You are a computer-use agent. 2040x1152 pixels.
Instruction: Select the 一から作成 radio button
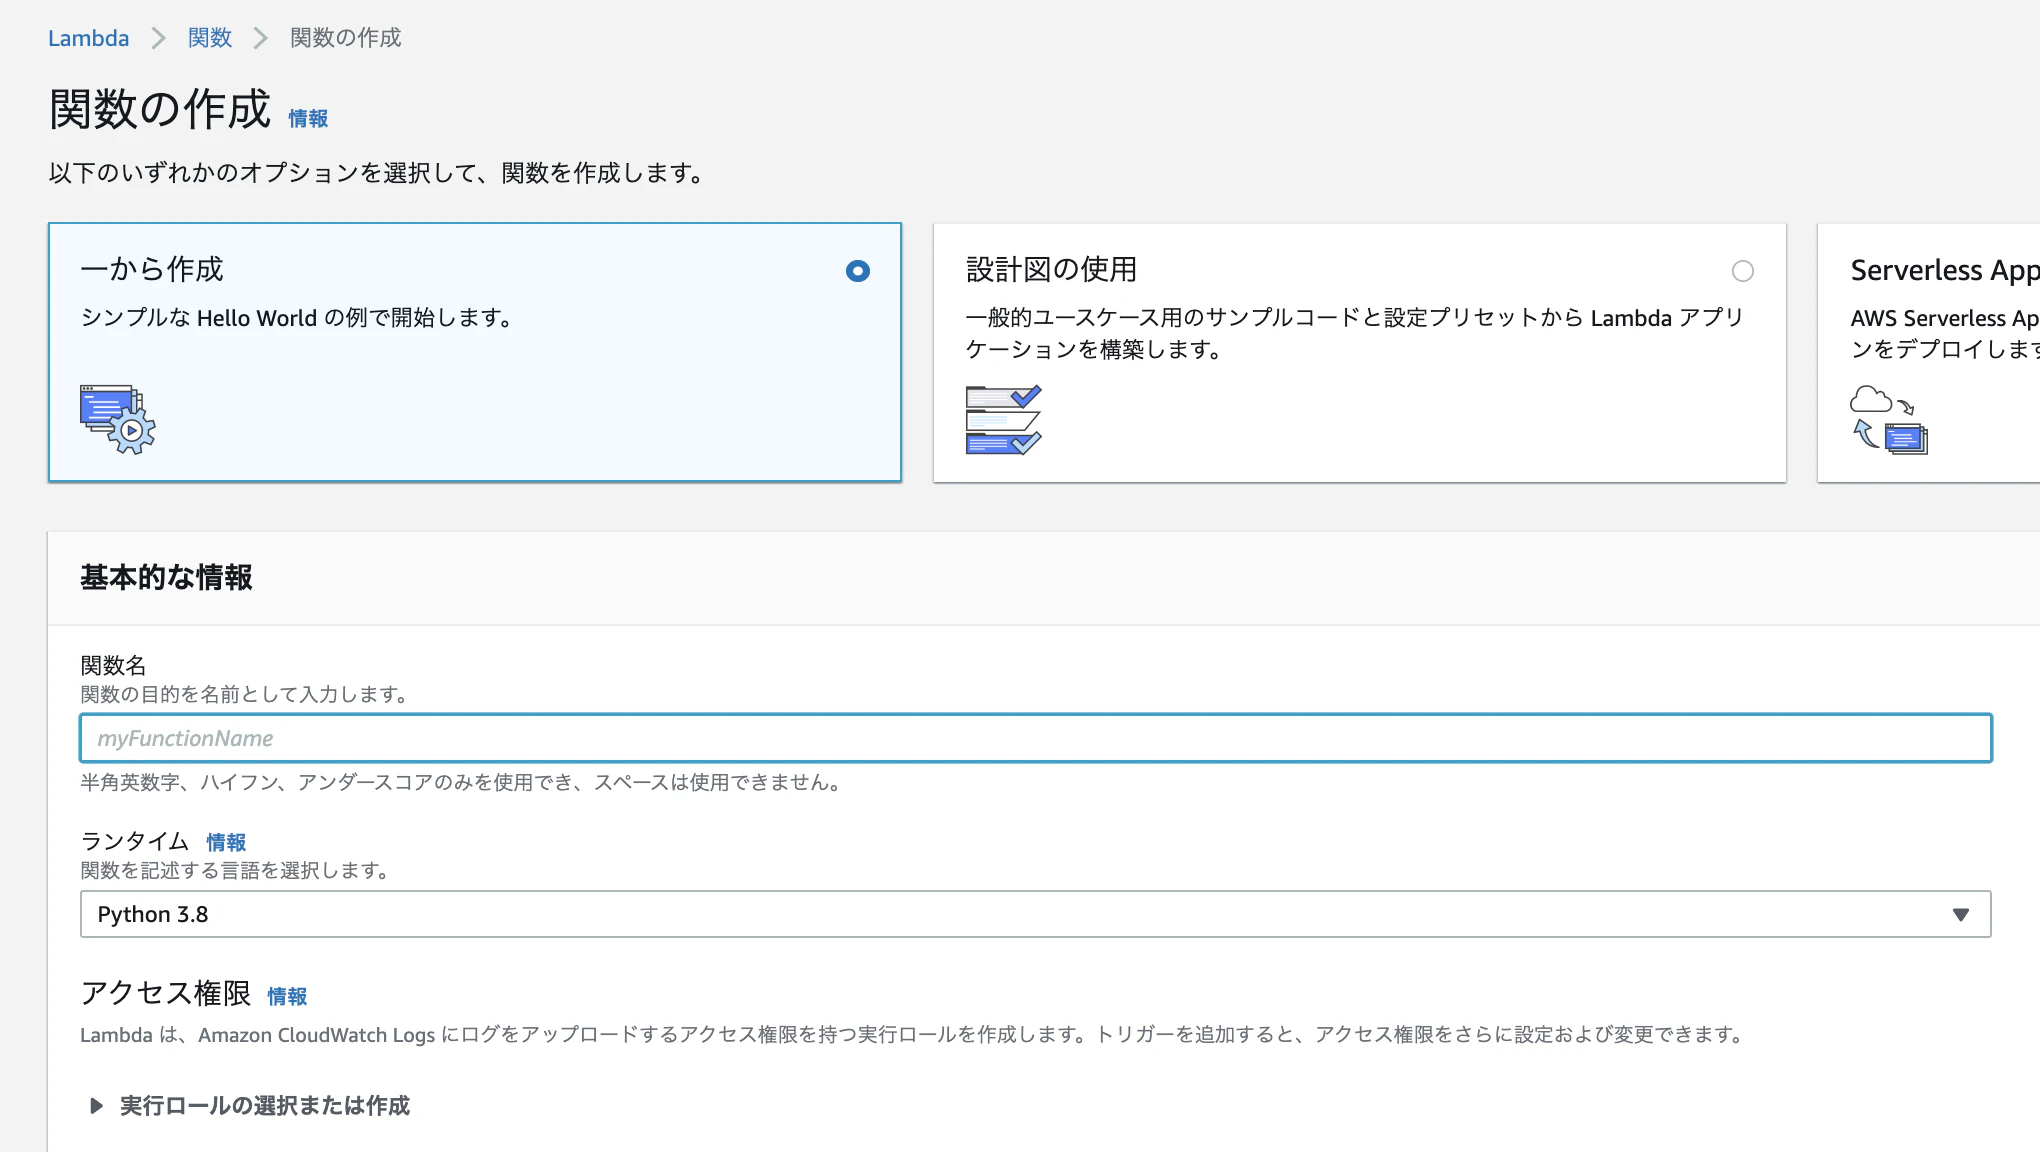pos(857,271)
